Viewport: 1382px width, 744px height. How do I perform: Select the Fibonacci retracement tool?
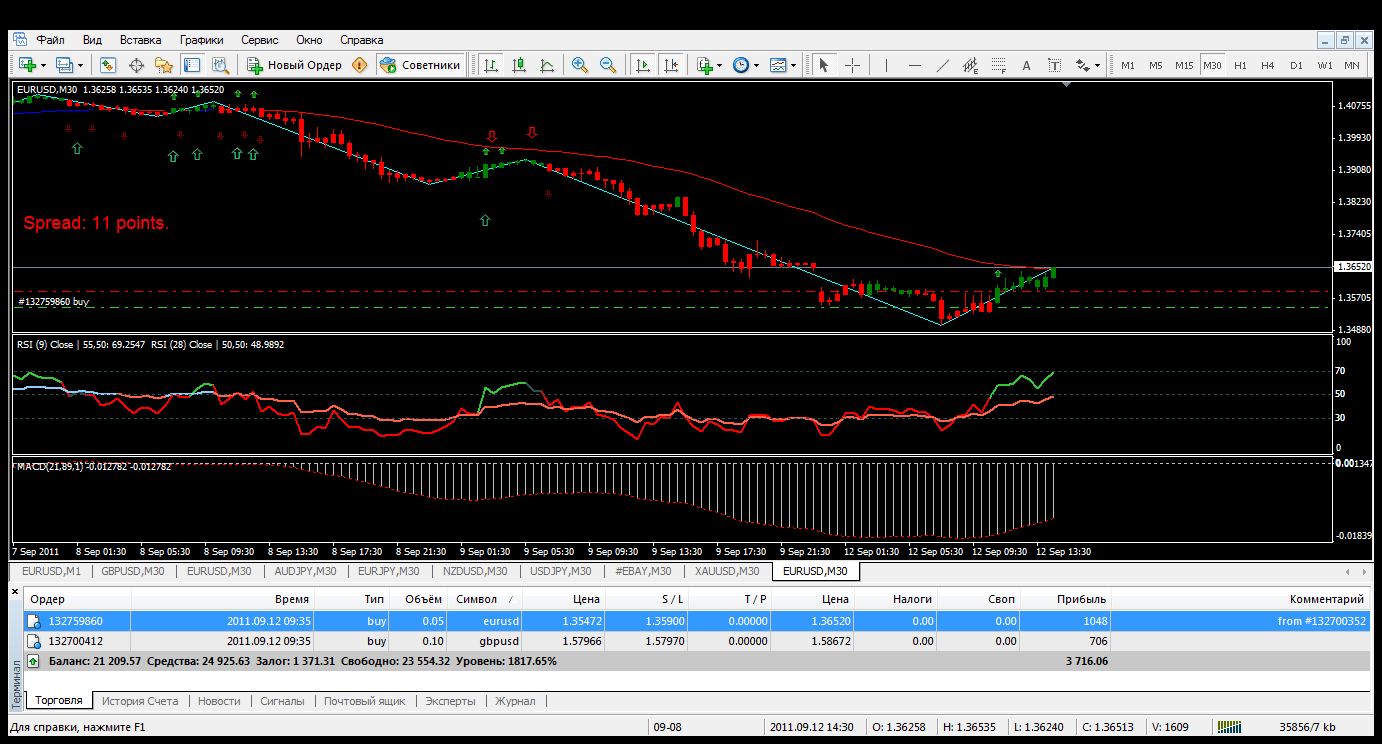point(997,65)
